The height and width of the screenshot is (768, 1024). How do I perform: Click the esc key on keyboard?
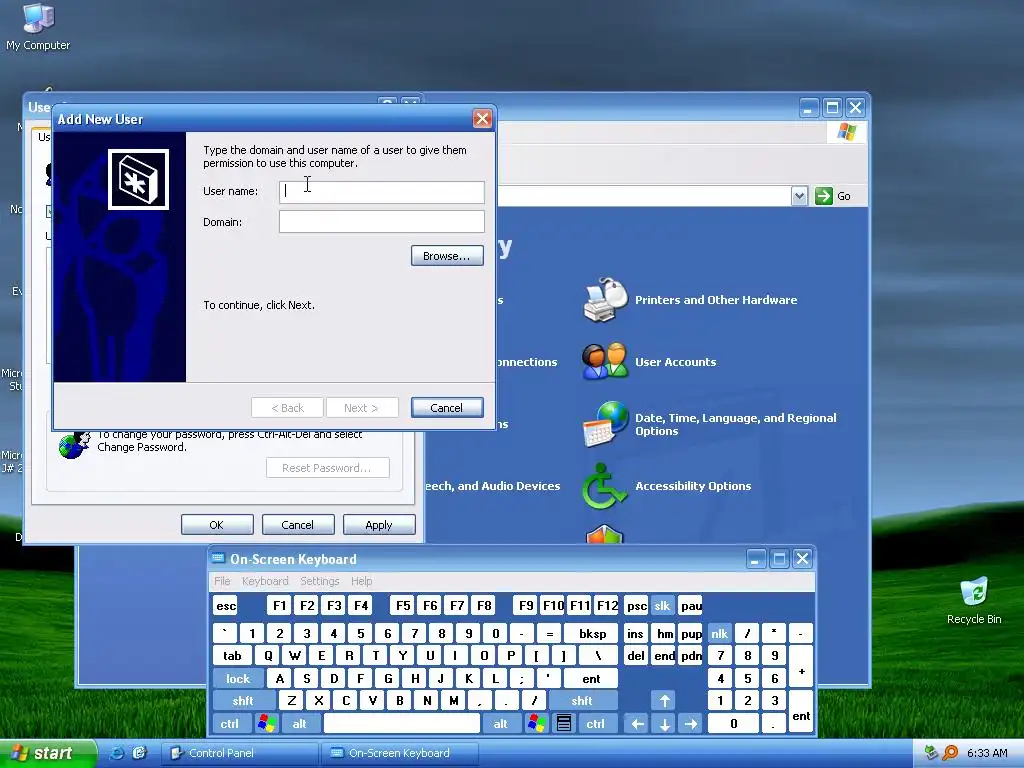pyautogui.click(x=226, y=606)
